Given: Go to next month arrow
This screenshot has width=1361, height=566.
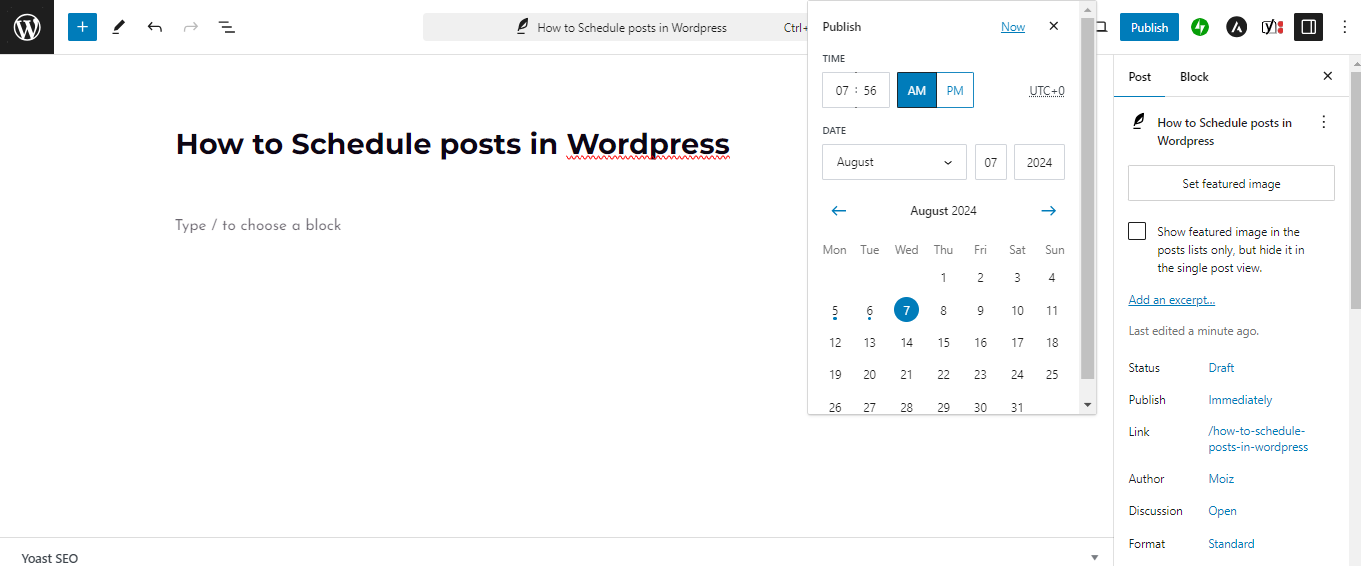Looking at the screenshot, I should pyautogui.click(x=1048, y=211).
